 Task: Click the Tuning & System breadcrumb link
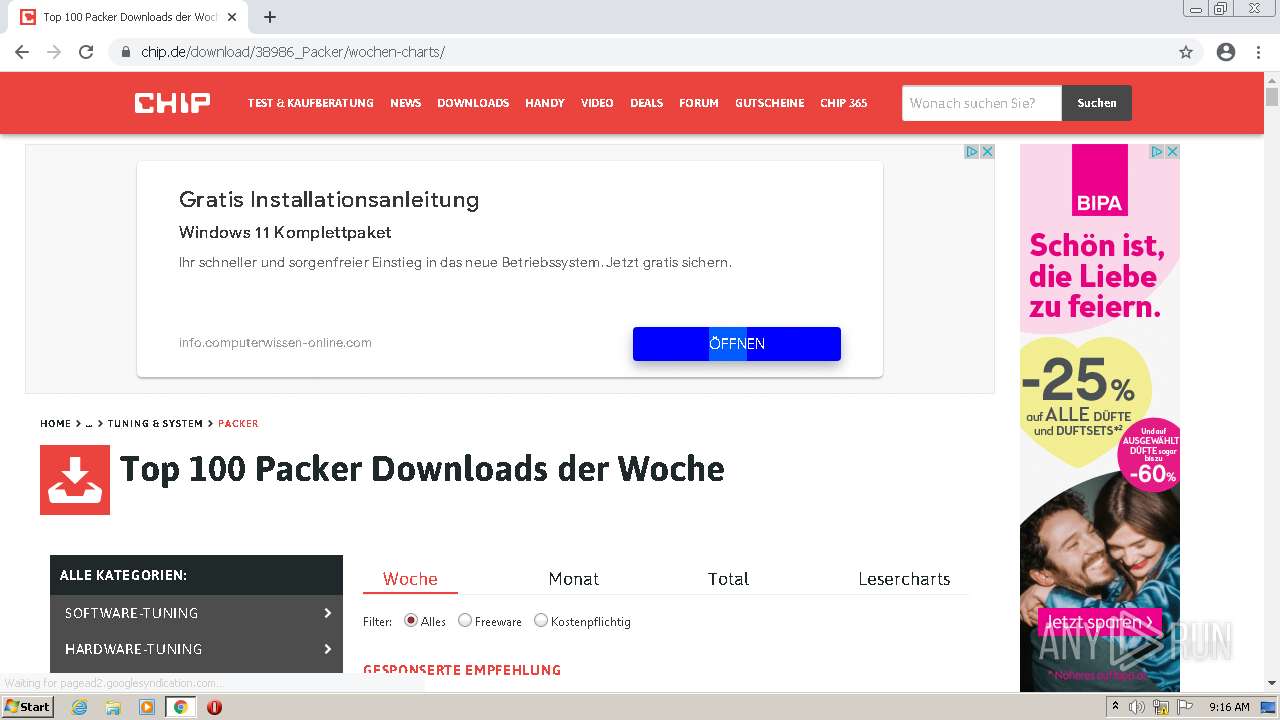click(x=155, y=423)
